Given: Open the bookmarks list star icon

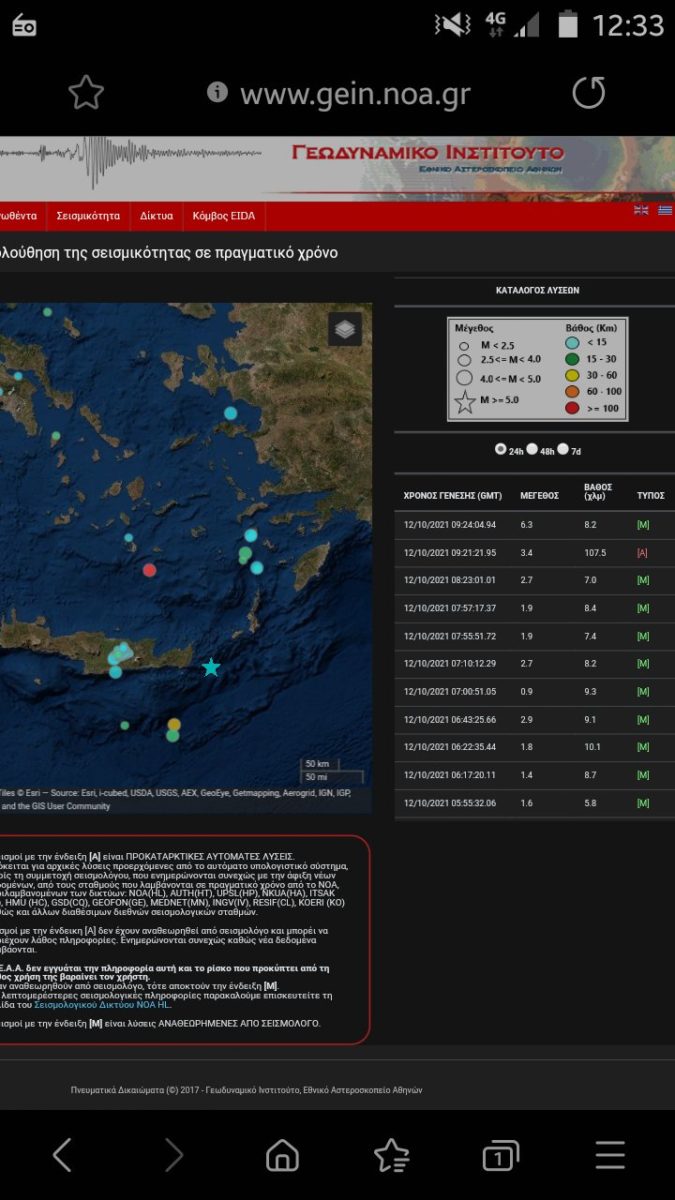Looking at the screenshot, I should point(391,1155).
